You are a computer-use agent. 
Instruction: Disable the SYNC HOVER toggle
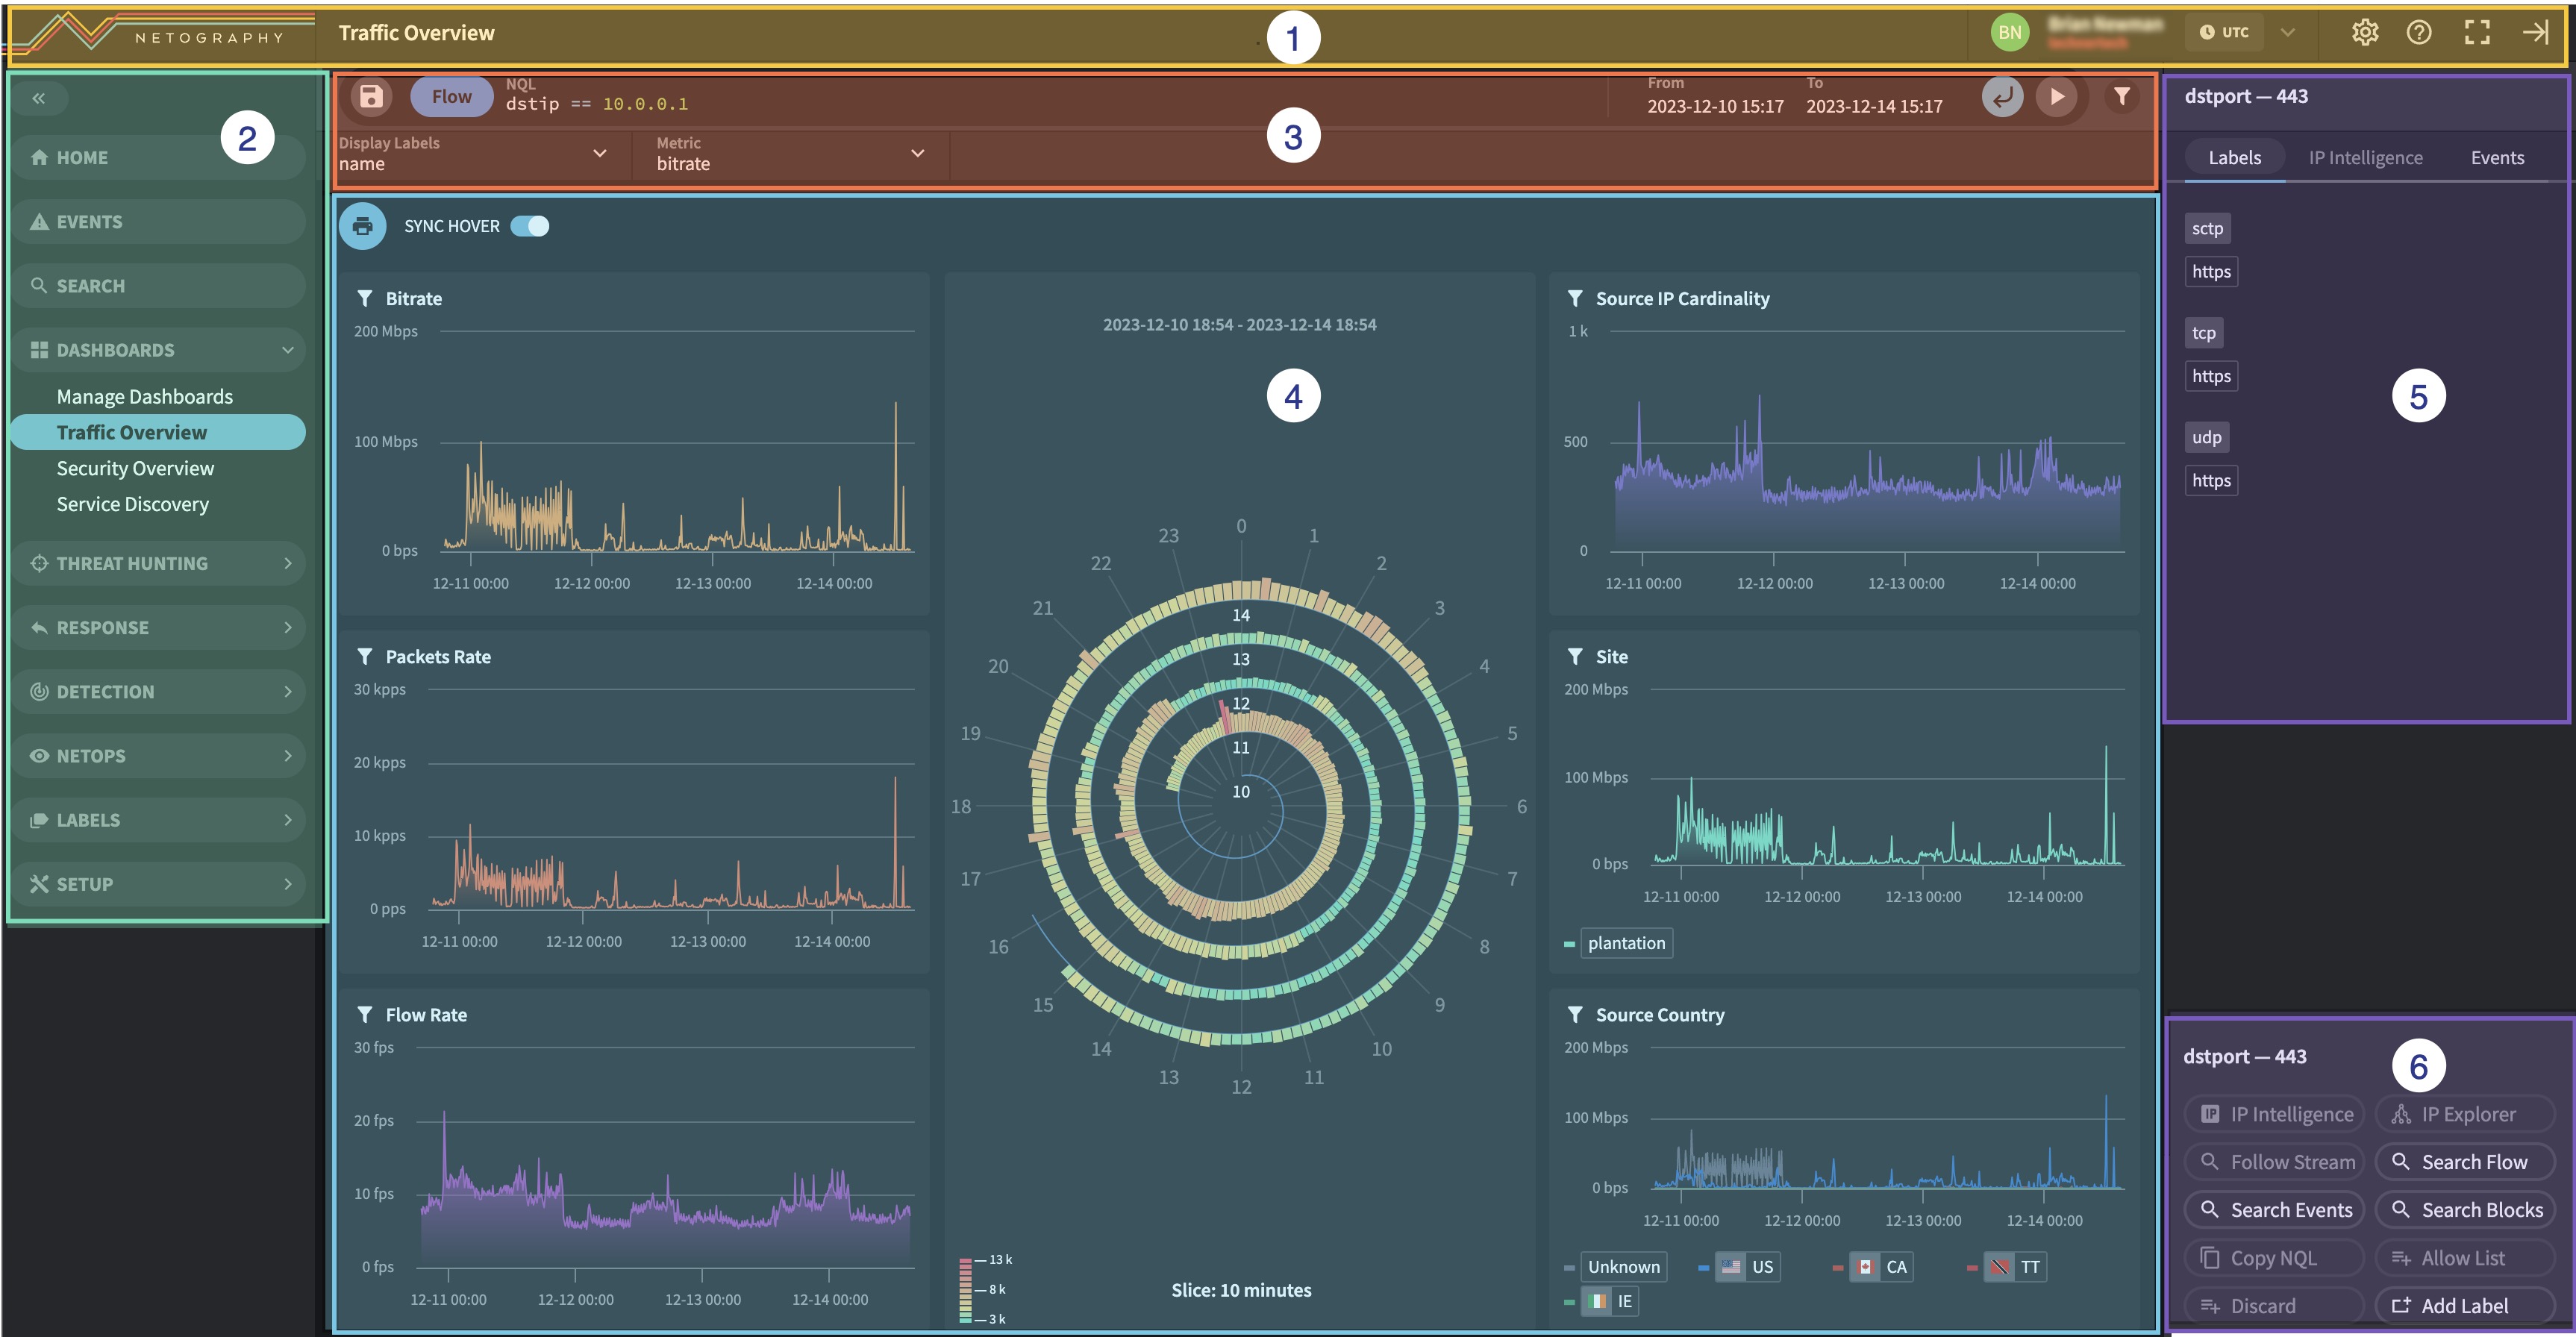(x=531, y=226)
